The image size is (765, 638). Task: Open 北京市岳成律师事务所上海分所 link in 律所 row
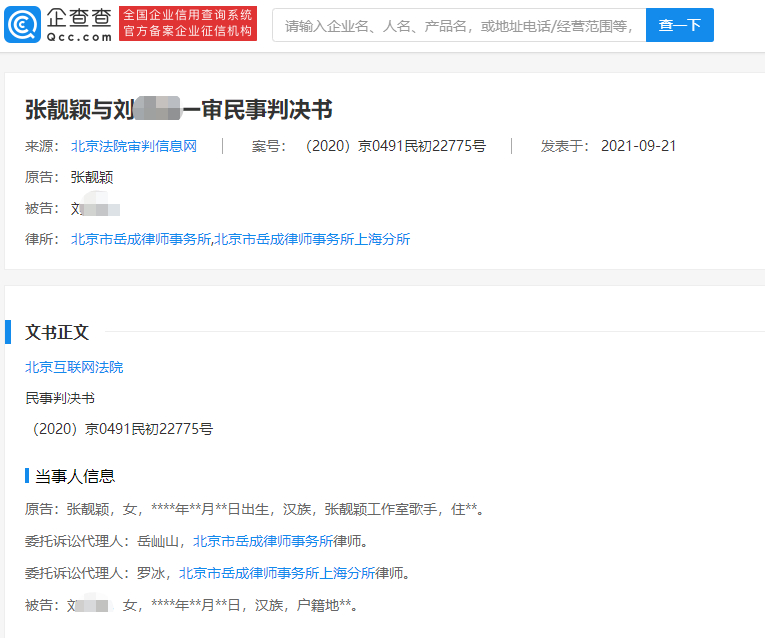[312, 239]
